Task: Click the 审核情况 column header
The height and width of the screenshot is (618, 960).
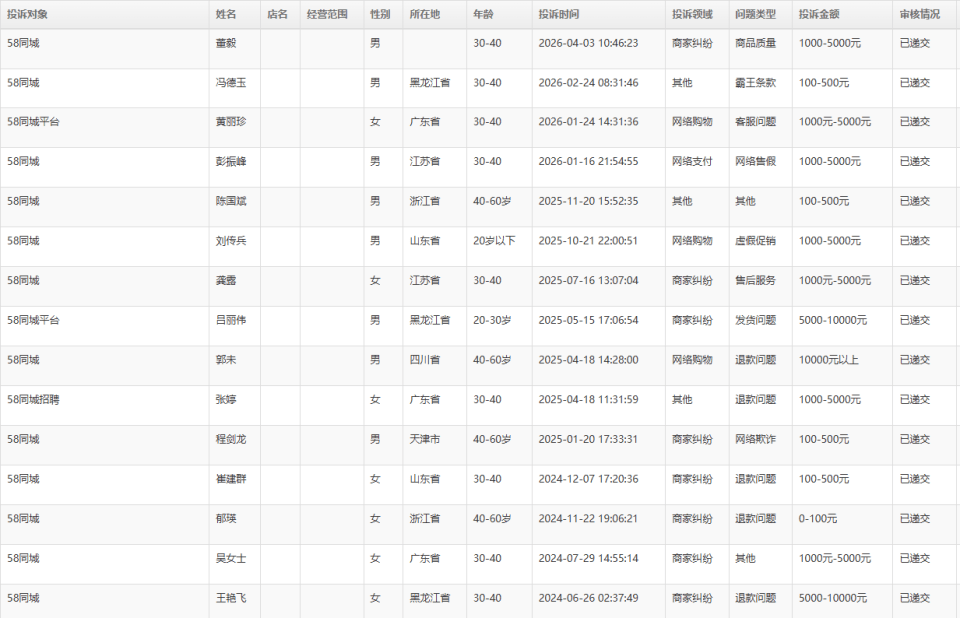Action: [925, 14]
